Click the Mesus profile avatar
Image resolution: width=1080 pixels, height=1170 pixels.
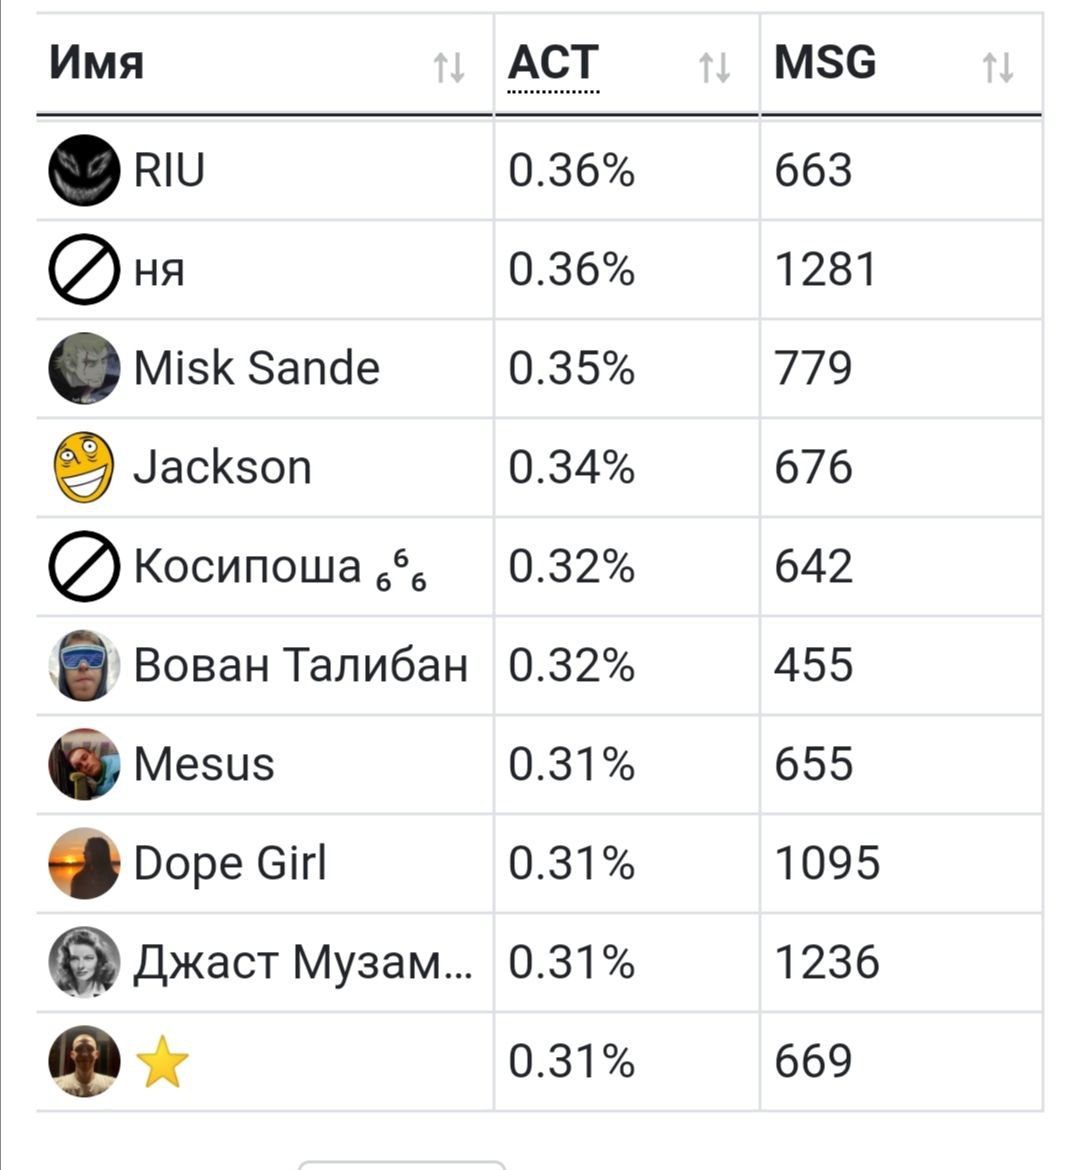(x=84, y=764)
